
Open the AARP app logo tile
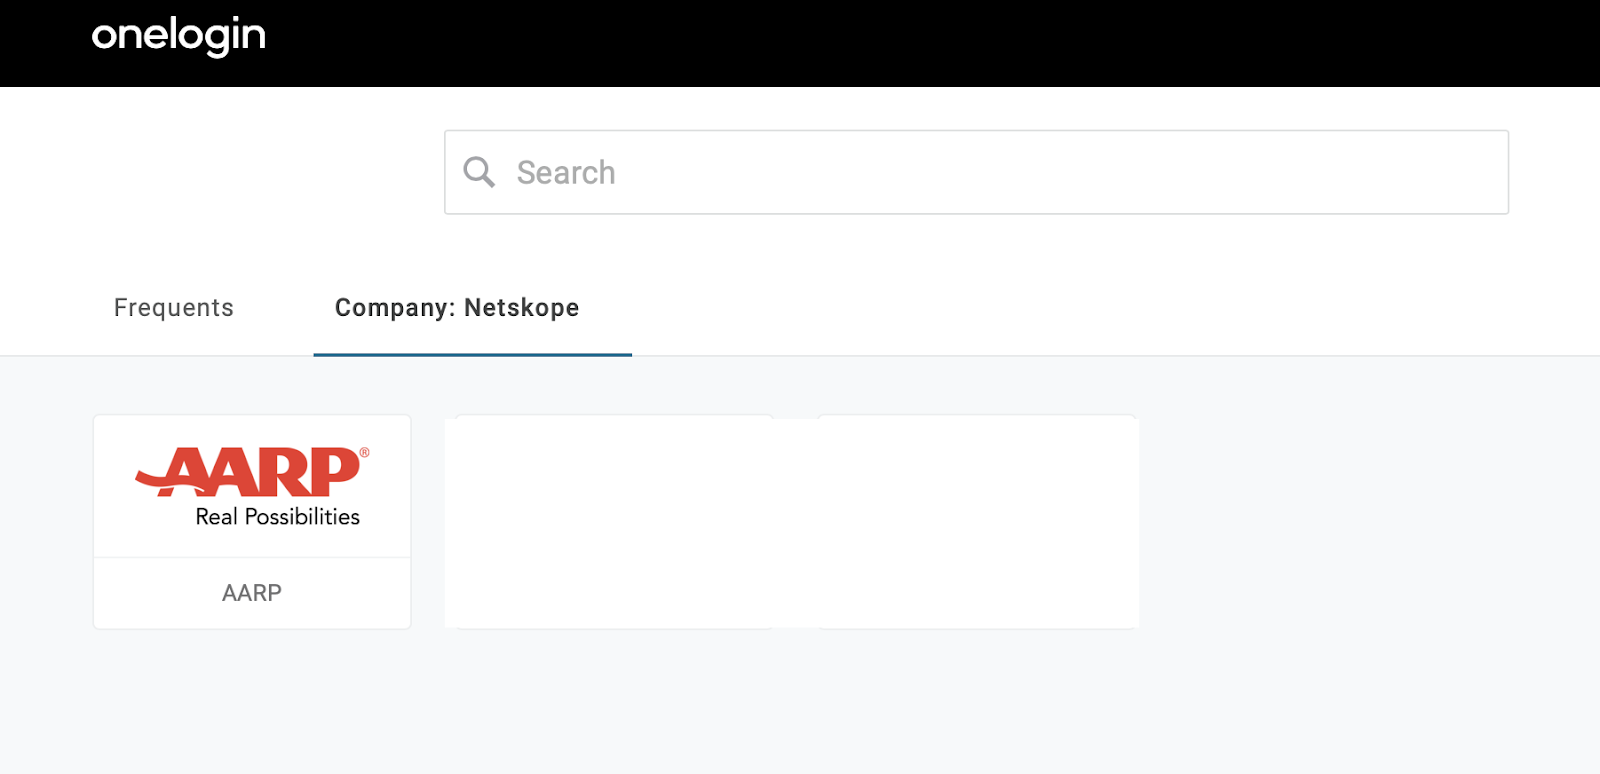pyautogui.click(x=252, y=486)
